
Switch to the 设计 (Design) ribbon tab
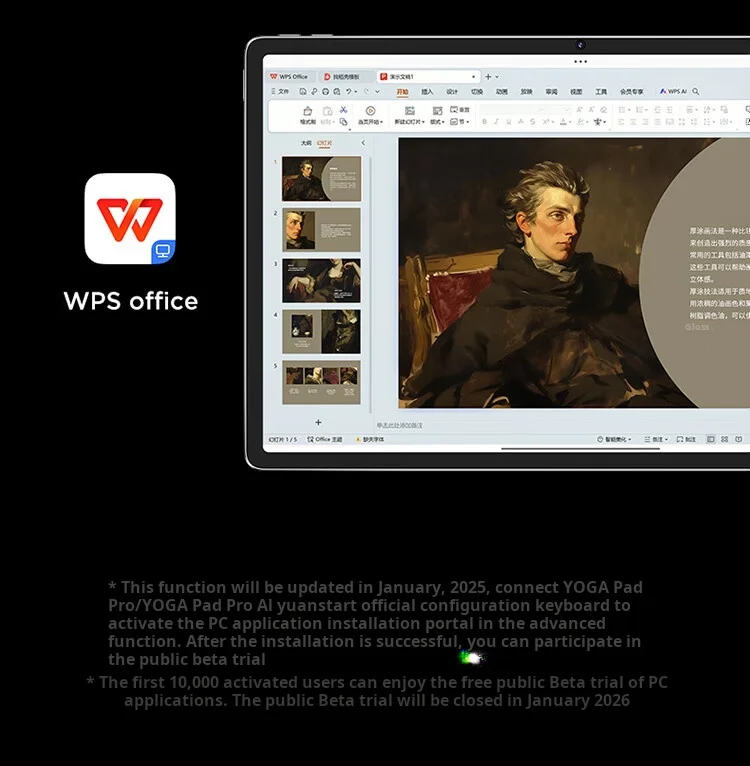[x=452, y=92]
